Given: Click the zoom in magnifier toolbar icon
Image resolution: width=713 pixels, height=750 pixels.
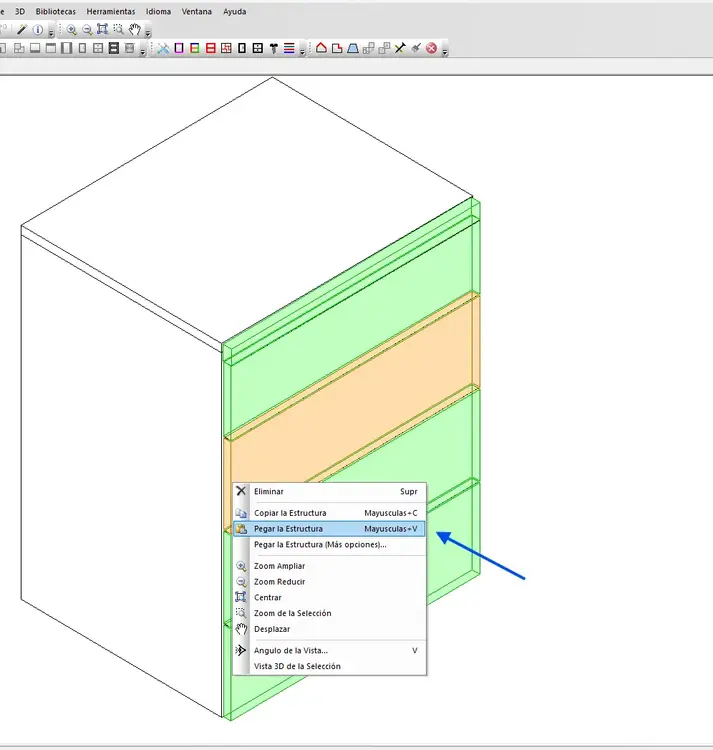Looking at the screenshot, I should tap(72, 30).
